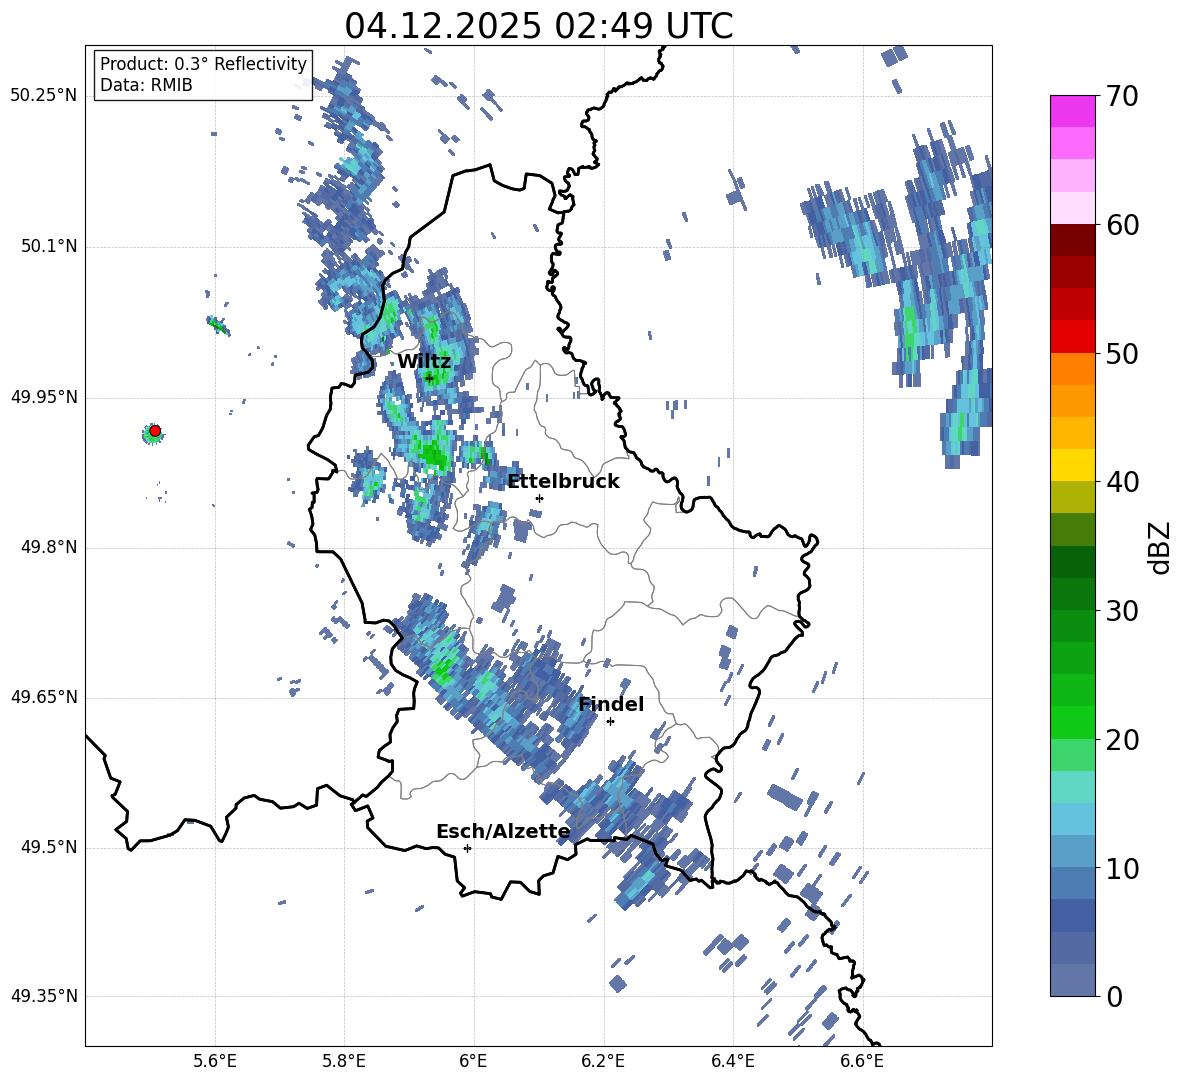Click the 49.8°N latitude label
The image size is (1184, 1081).
tap(50, 547)
